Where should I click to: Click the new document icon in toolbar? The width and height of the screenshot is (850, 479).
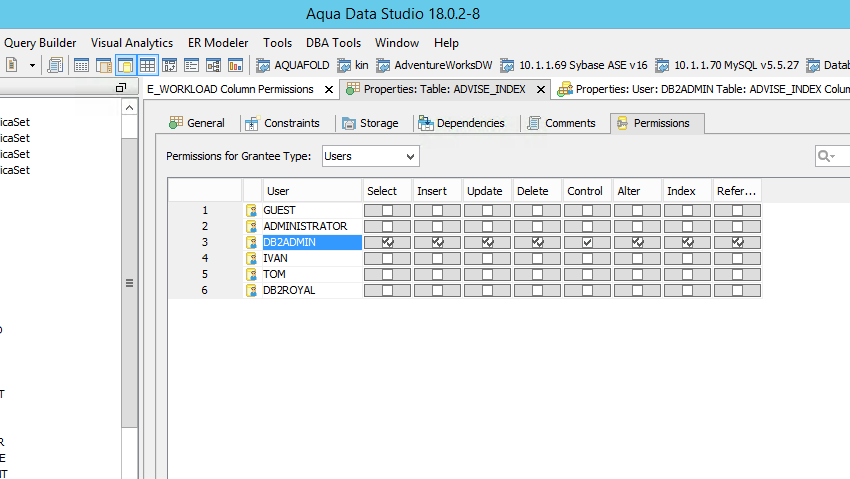11,66
